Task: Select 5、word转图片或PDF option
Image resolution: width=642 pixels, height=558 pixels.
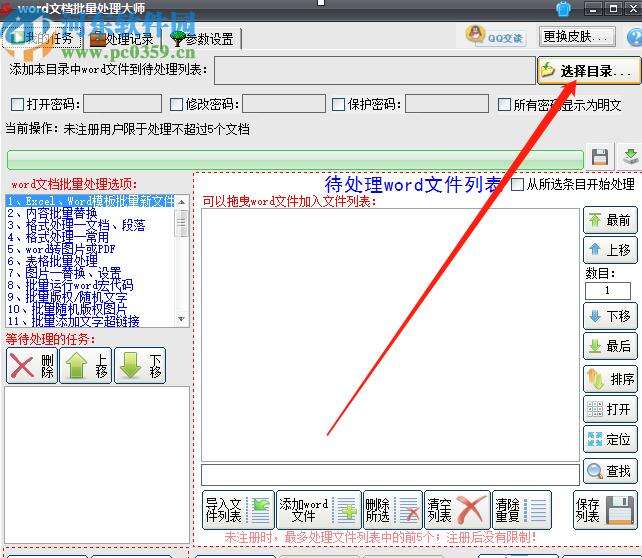Action: (x=90, y=249)
